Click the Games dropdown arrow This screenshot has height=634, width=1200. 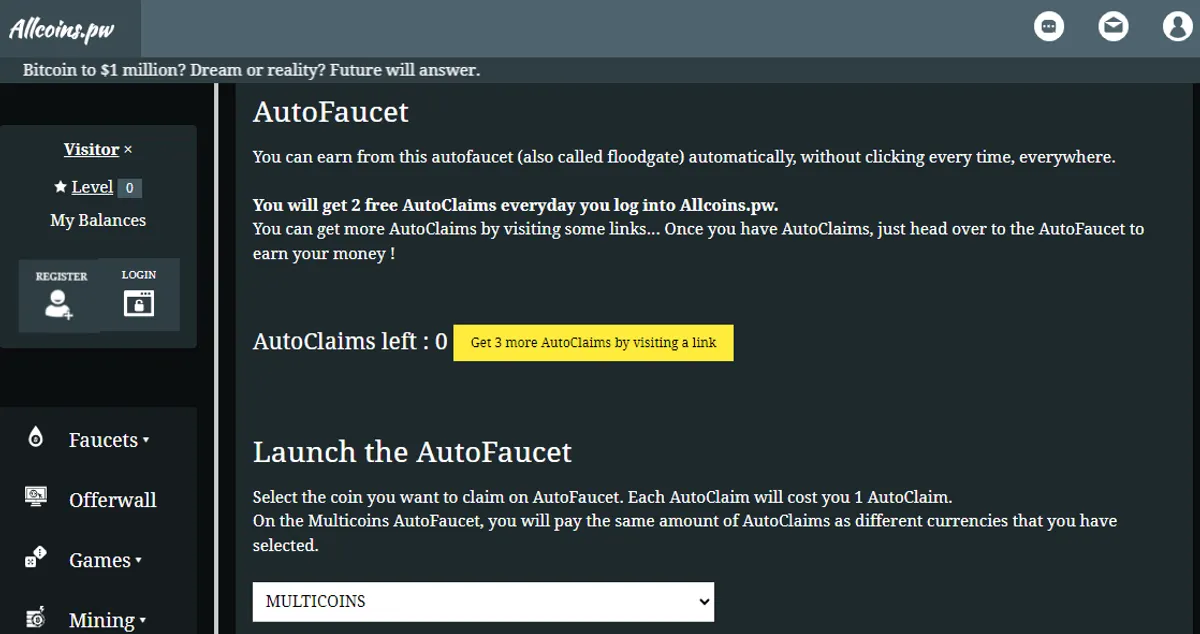[x=139, y=560]
